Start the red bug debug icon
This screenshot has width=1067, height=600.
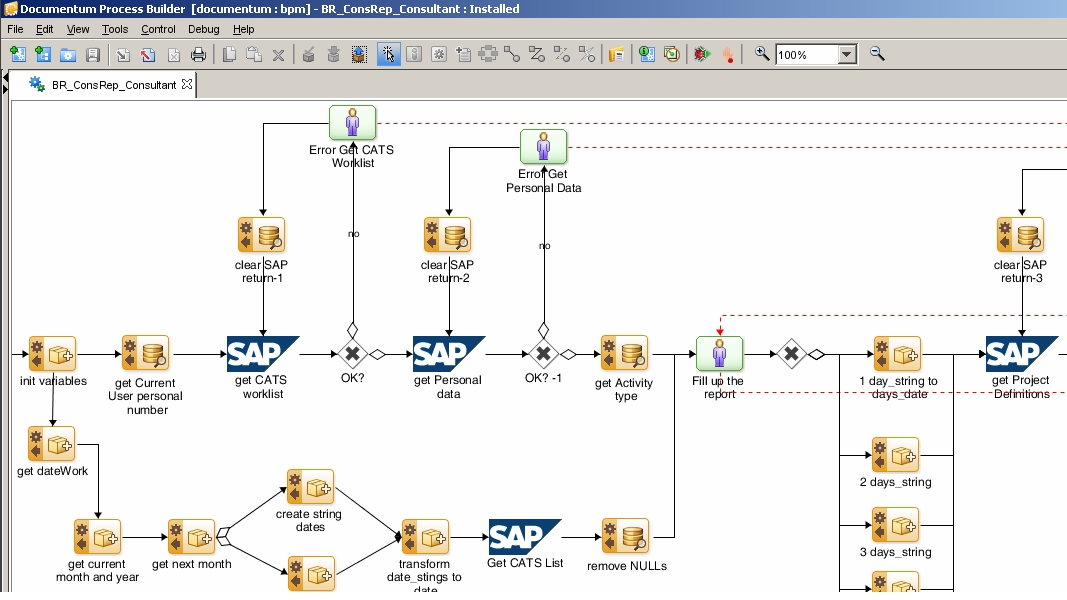[x=702, y=55]
